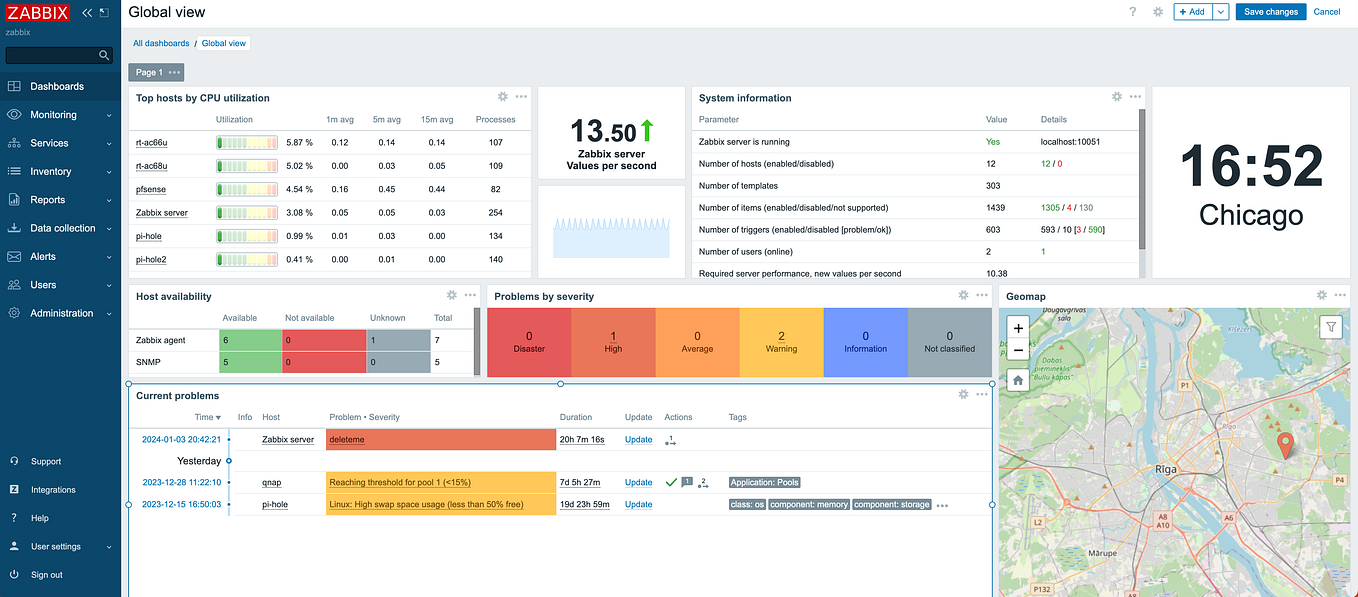Open the All dashboards breadcrumb link
Viewport: 1358px width, 597px height.
click(x=161, y=43)
